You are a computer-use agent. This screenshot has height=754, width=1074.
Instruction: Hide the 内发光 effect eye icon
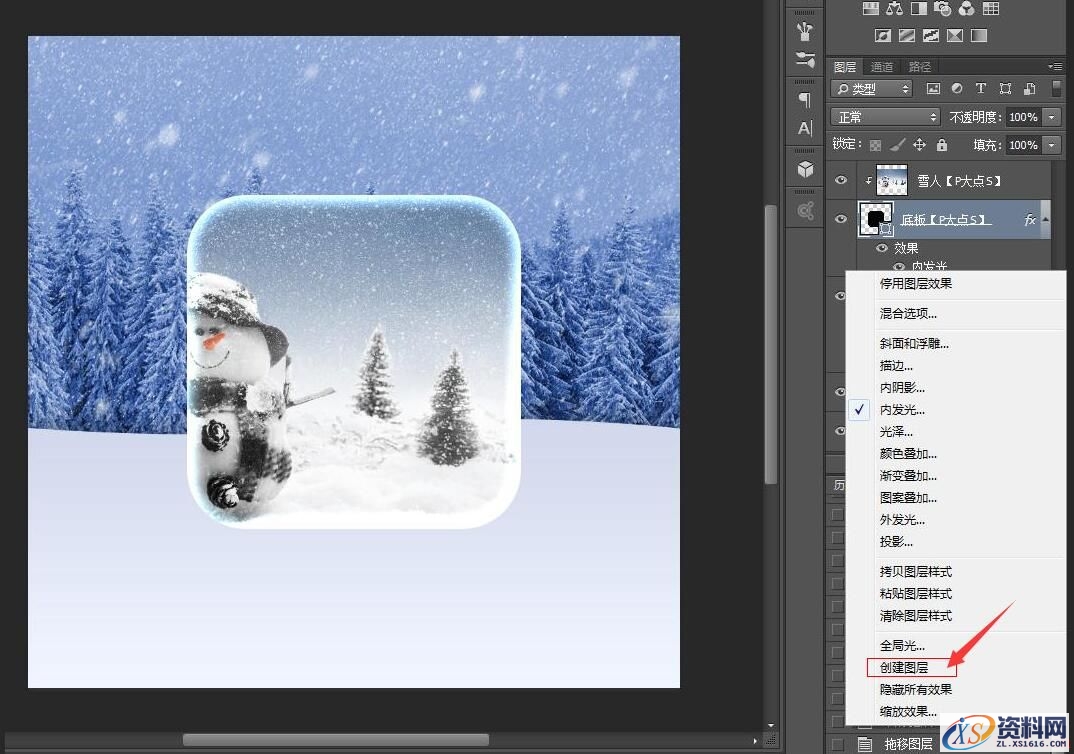click(899, 266)
